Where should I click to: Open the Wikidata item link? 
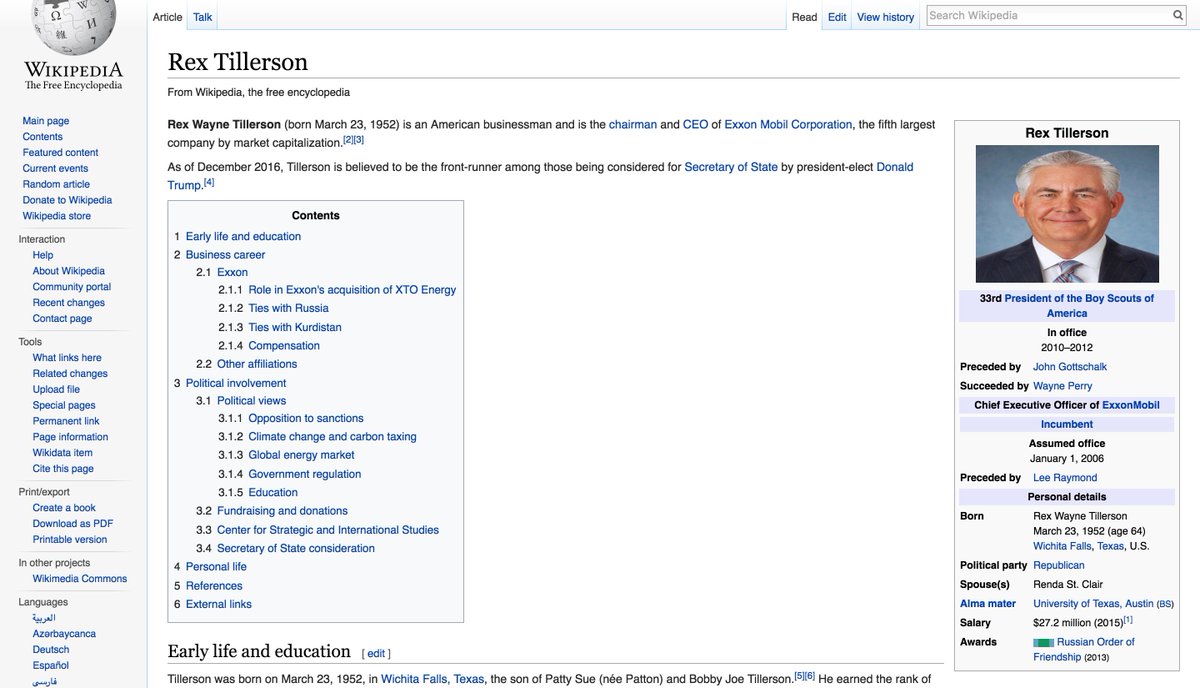coord(62,453)
